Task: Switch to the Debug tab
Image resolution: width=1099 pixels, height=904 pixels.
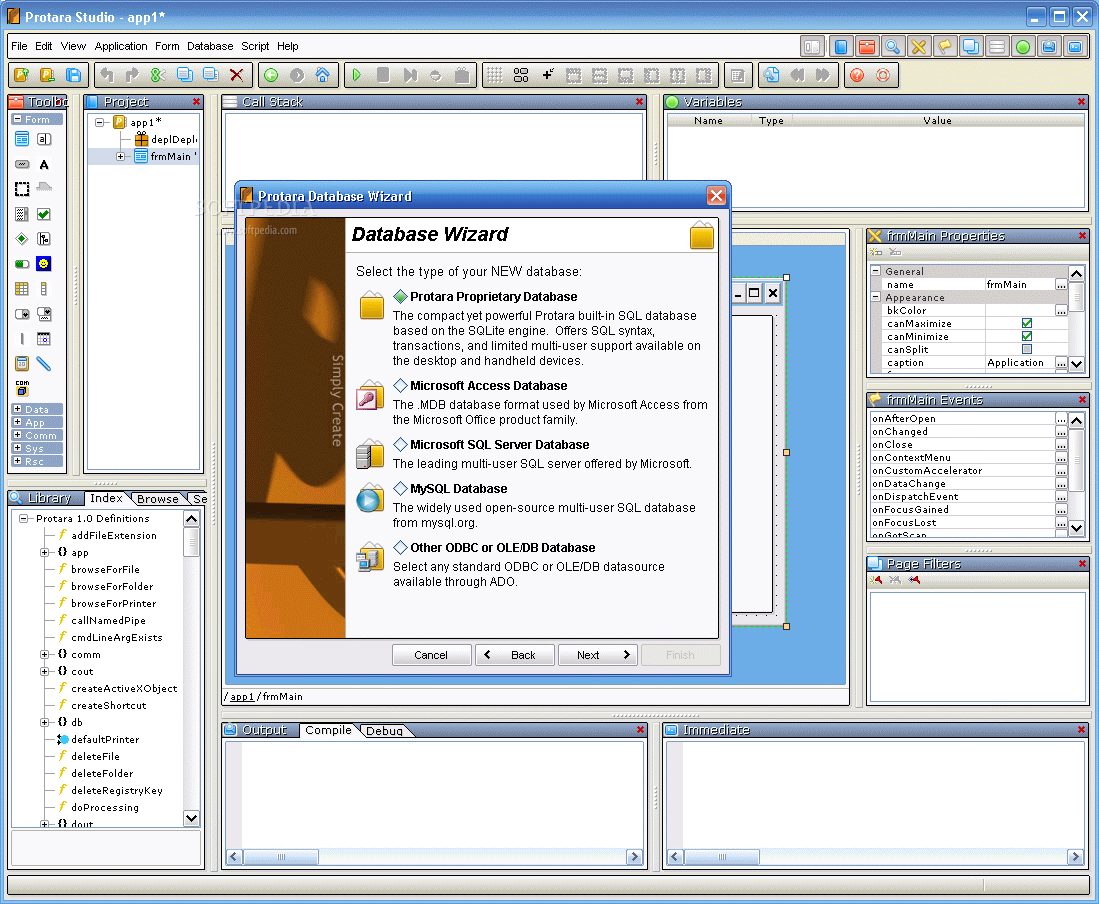Action: [384, 730]
